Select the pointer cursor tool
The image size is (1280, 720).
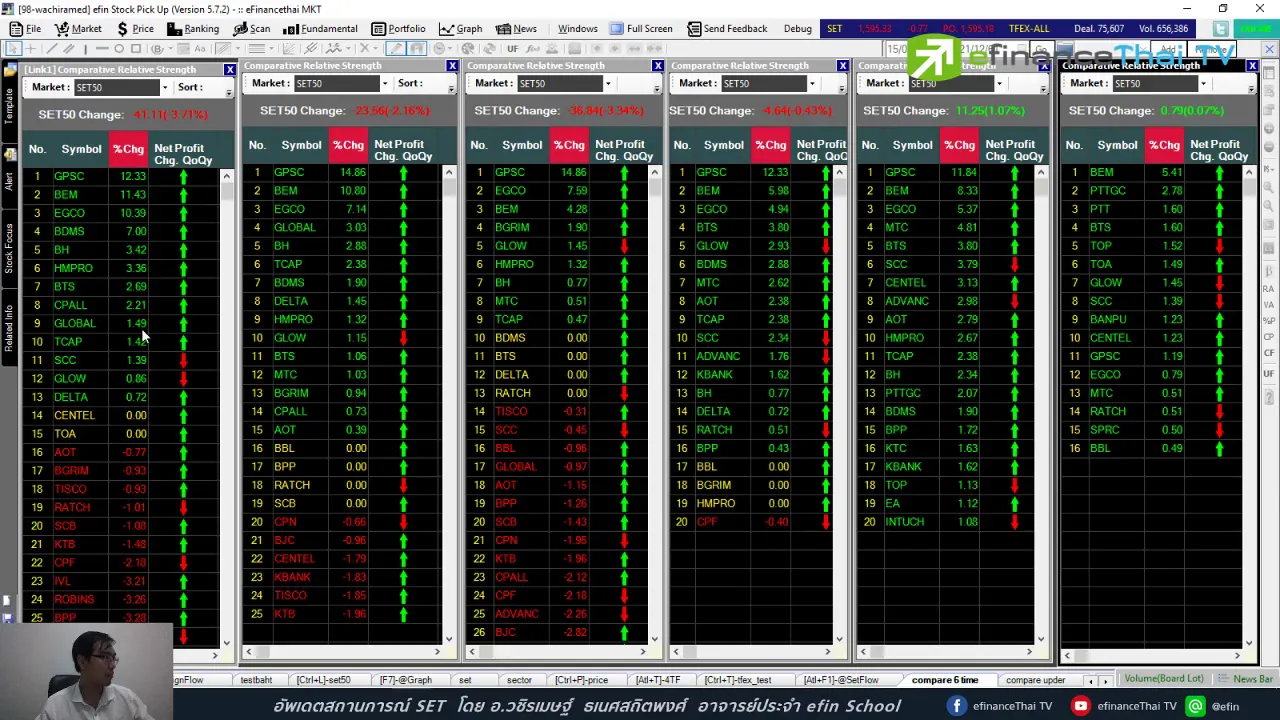[x=14, y=48]
